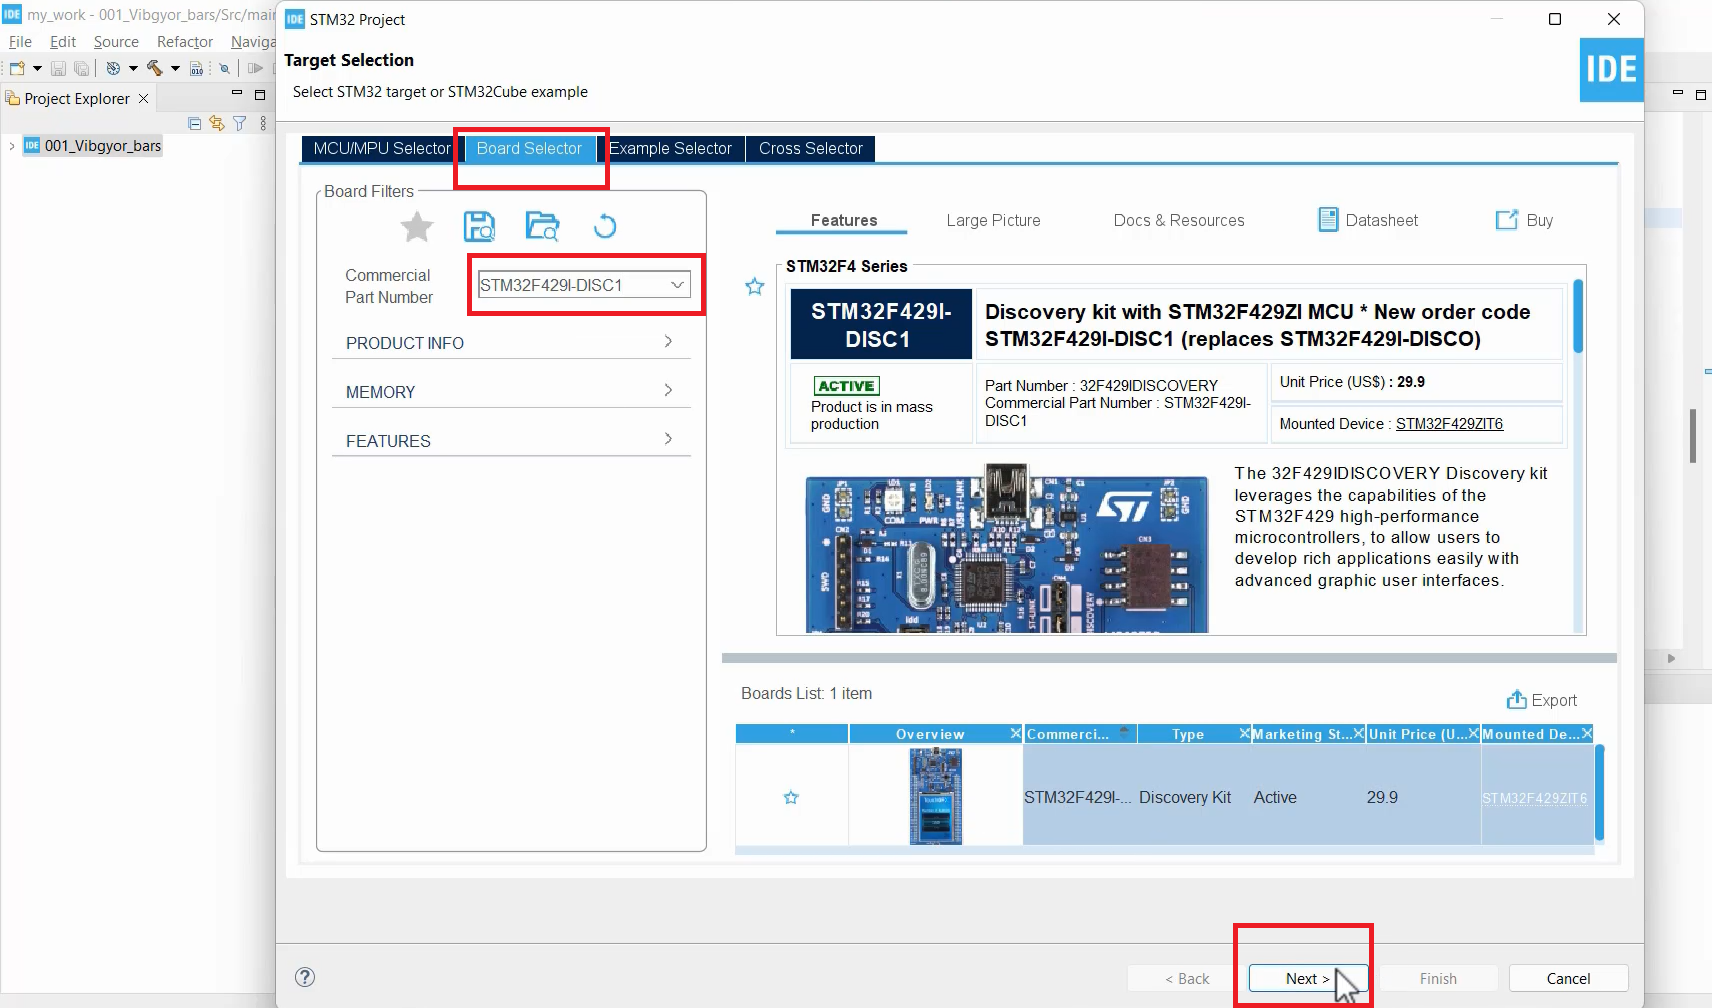Select the 'Discovery Kit' cell in boards table
Screen dimensions: 1712x1008
coord(1185,797)
